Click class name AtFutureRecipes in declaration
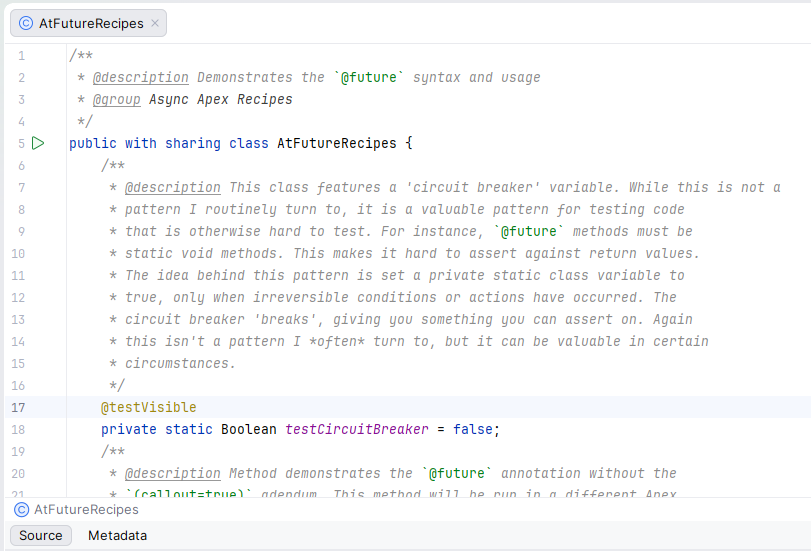The image size is (811, 551). (x=337, y=143)
